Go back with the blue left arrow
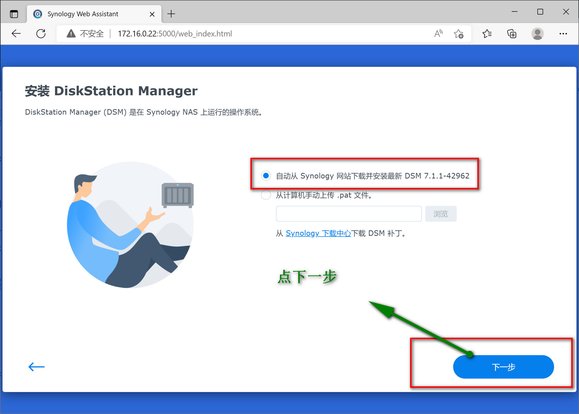Image resolution: width=579 pixels, height=414 pixels. [37, 366]
